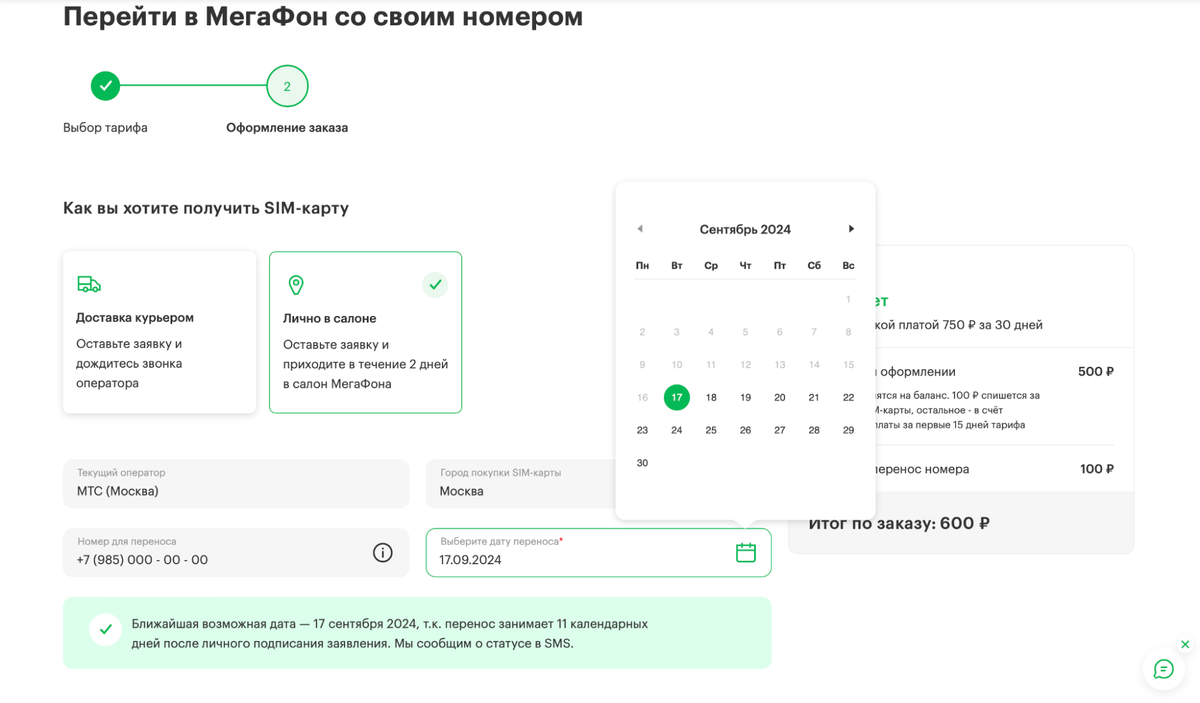Select date 19 in the calendar

coord(745,397)
